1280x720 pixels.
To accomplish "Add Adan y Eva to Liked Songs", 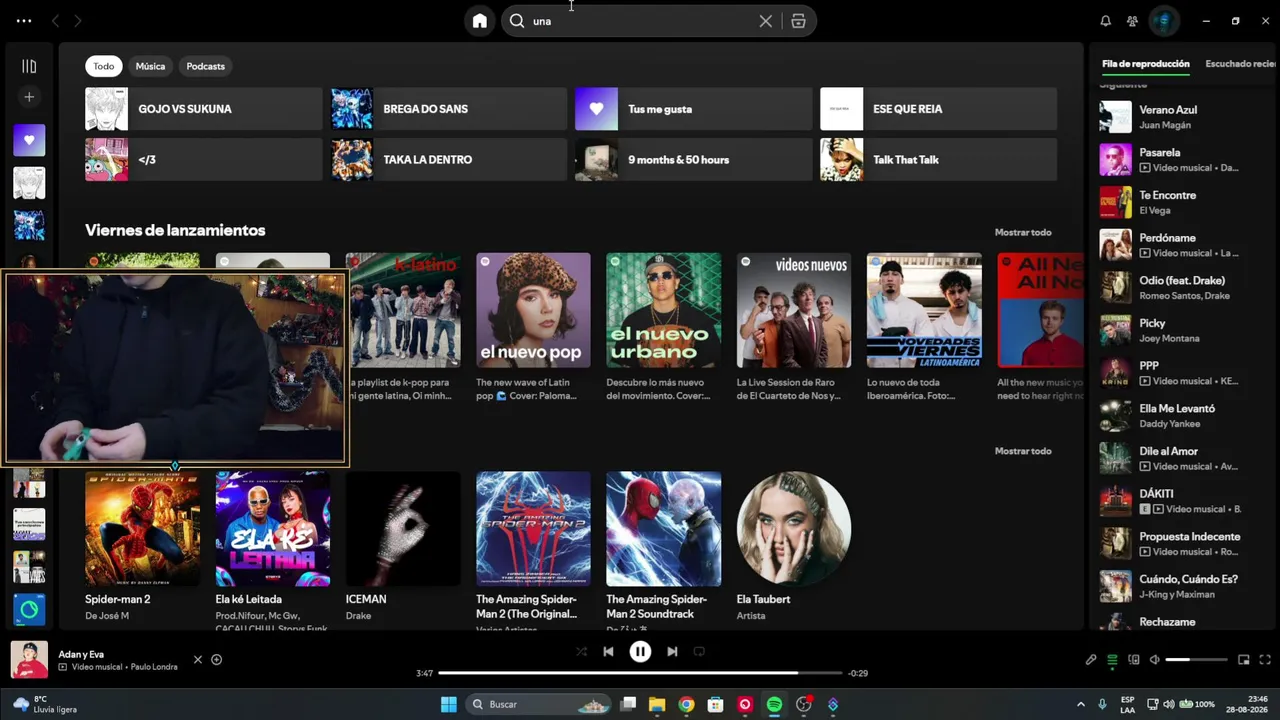I will coord(216,660).
